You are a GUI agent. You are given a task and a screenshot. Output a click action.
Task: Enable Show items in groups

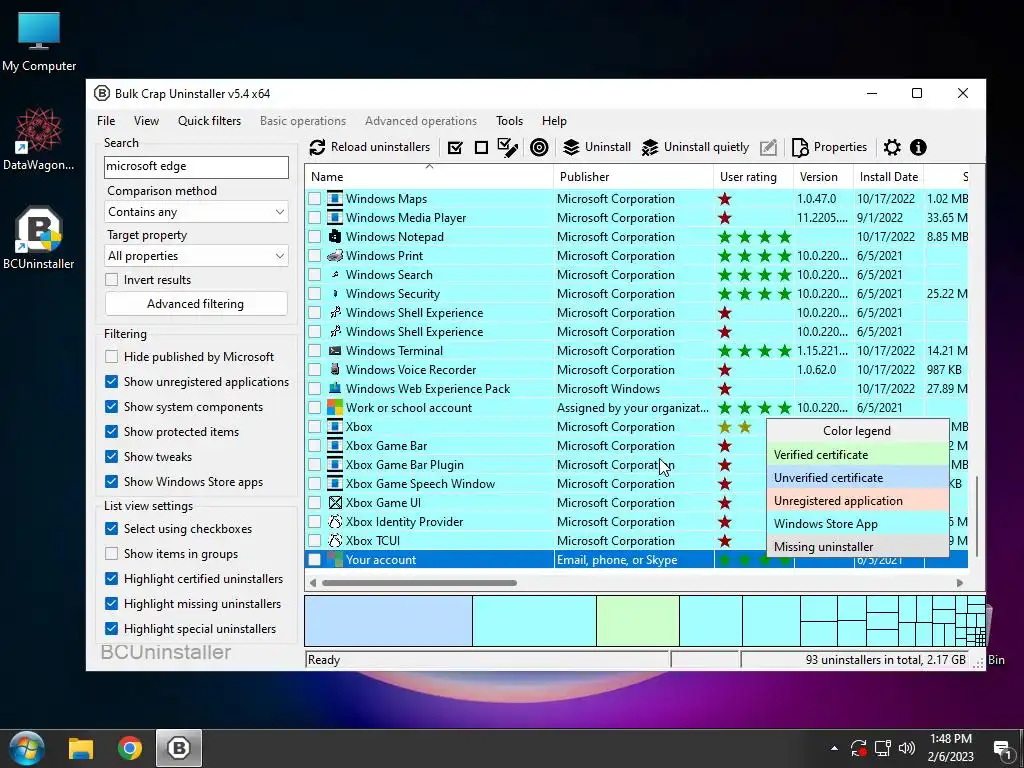point(112,554)
